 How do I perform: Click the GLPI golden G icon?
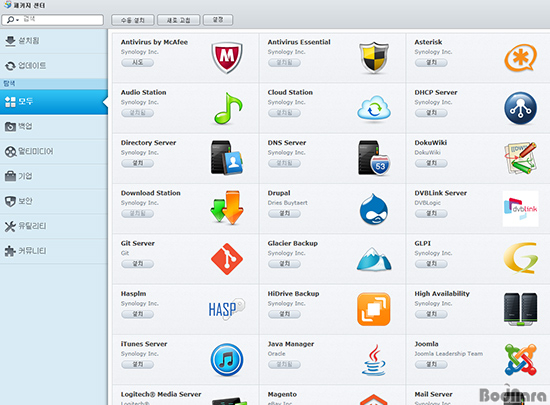click(521, 258)
